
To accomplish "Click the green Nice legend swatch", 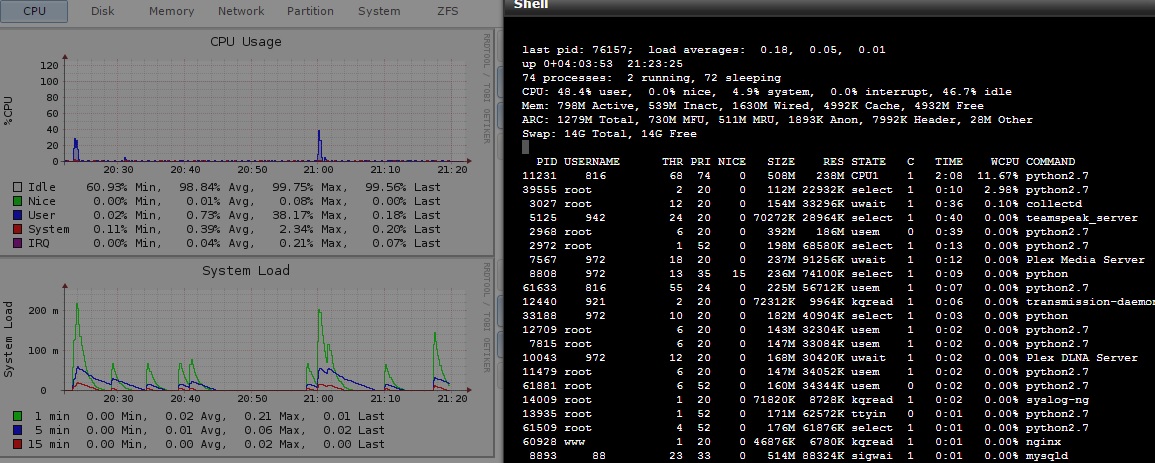I will [x=18, y=201].
